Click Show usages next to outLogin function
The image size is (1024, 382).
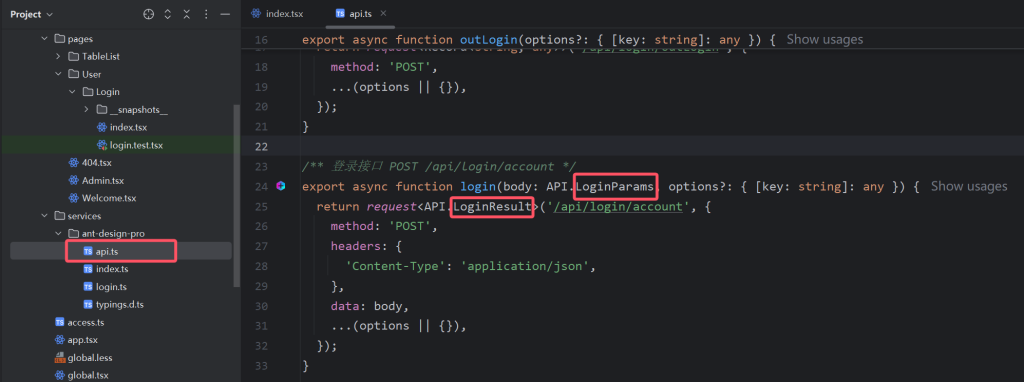coord(824,39)
